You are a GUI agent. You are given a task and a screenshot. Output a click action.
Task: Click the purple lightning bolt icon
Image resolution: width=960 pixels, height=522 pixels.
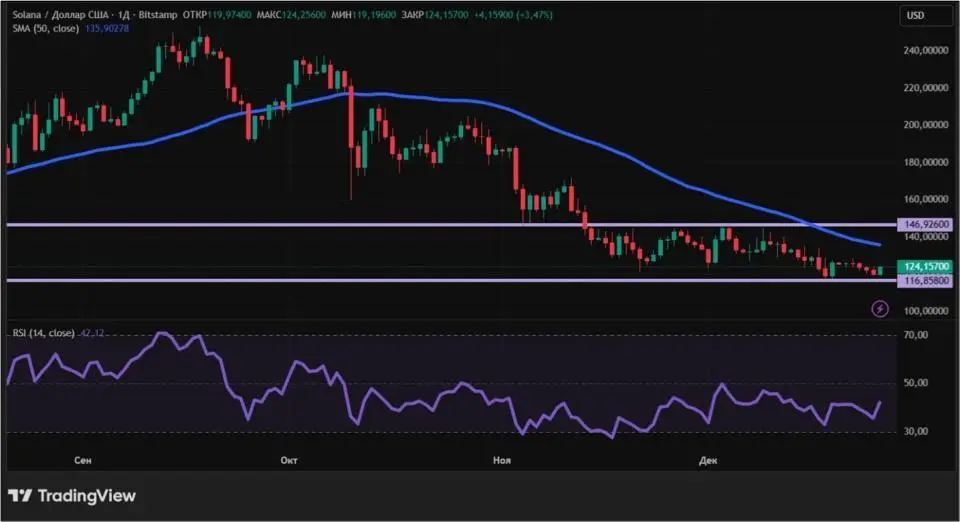[x=880, y=309]
